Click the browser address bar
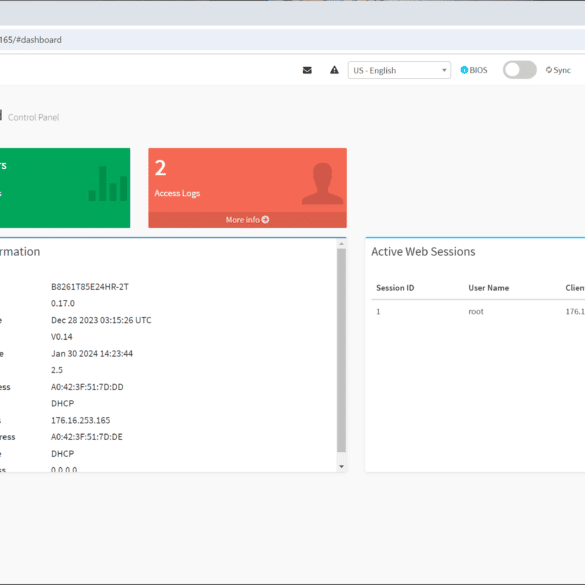 pyautogui.click(x=292, y=40)
